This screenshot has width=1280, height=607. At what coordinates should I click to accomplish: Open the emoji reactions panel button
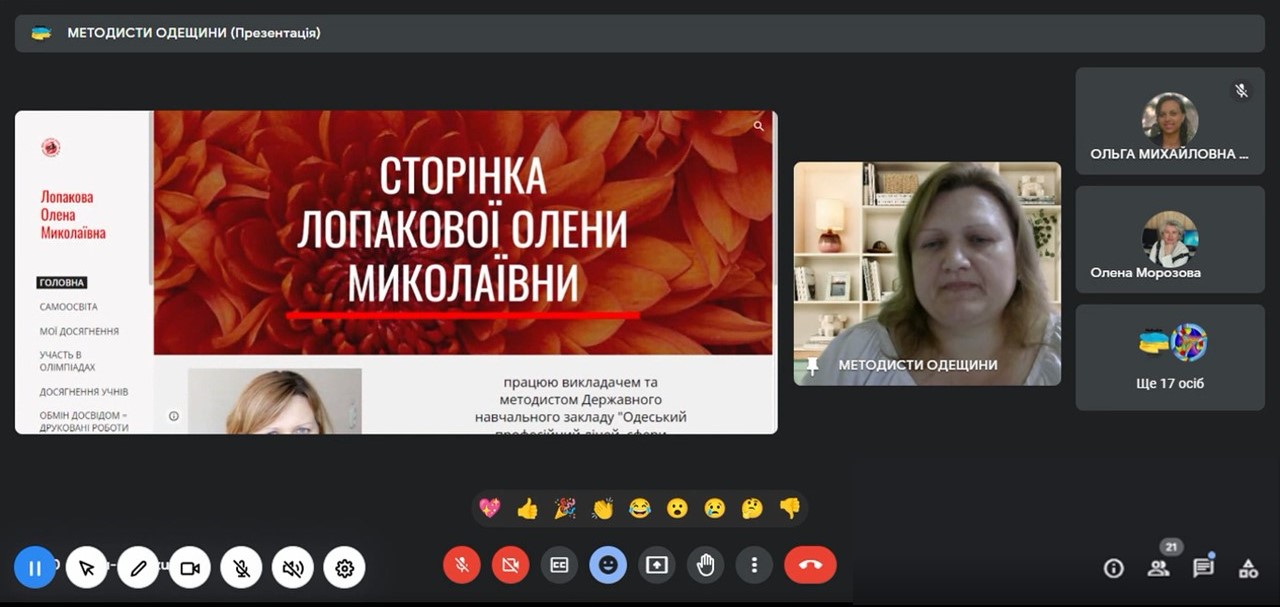(607, 565)
